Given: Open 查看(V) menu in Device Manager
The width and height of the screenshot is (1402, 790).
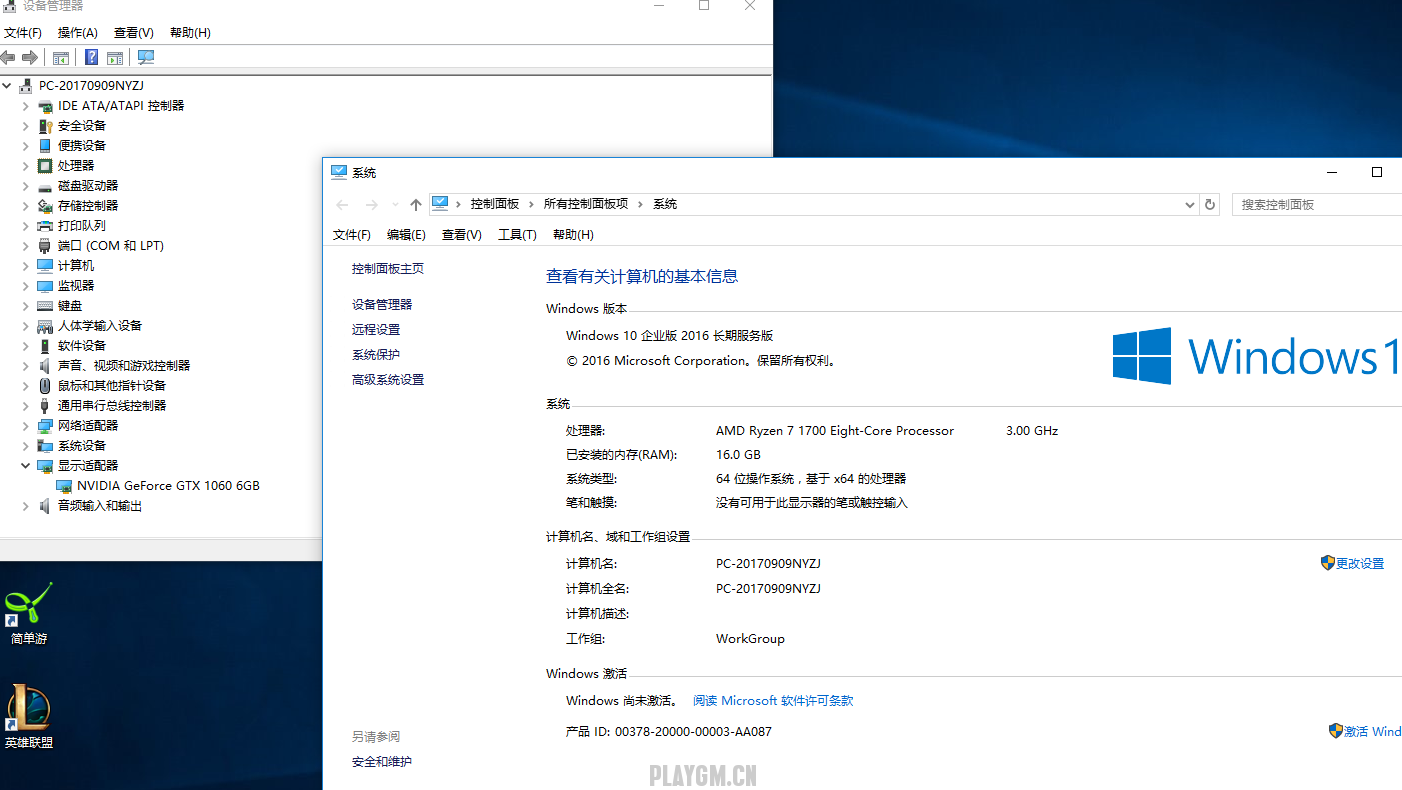Looking at the screenshot, I should [x=134, y=33].
